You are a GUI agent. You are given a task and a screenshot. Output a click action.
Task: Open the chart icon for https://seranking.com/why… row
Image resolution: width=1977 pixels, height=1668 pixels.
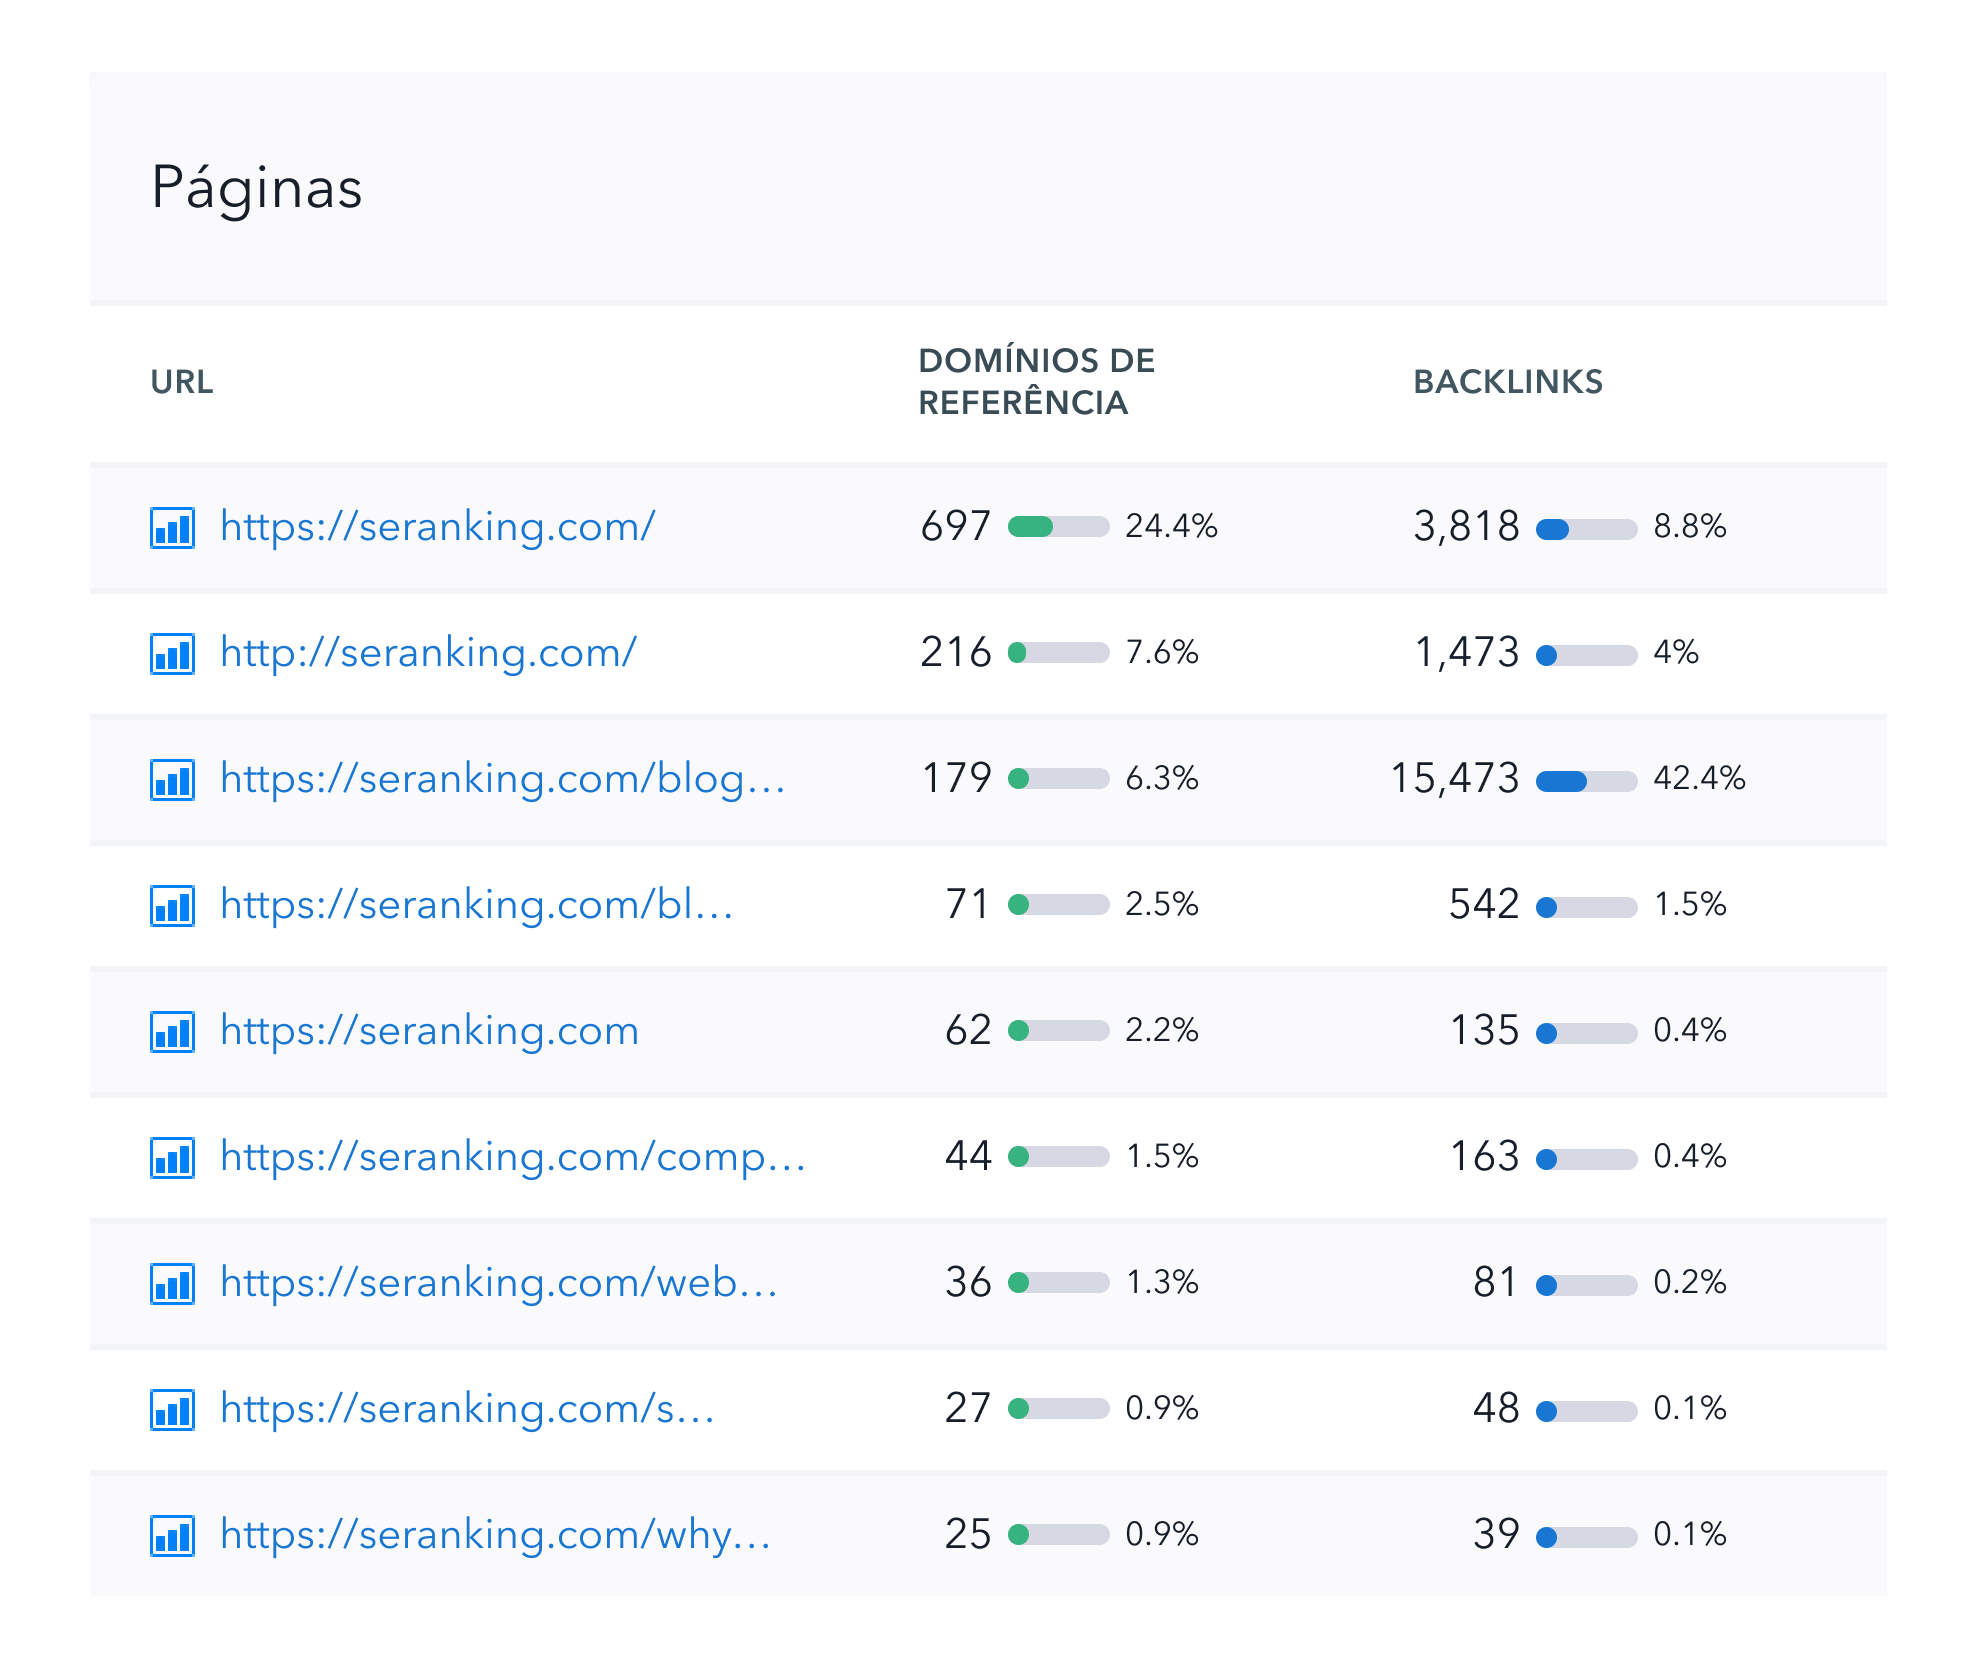tap(172, 1536)
